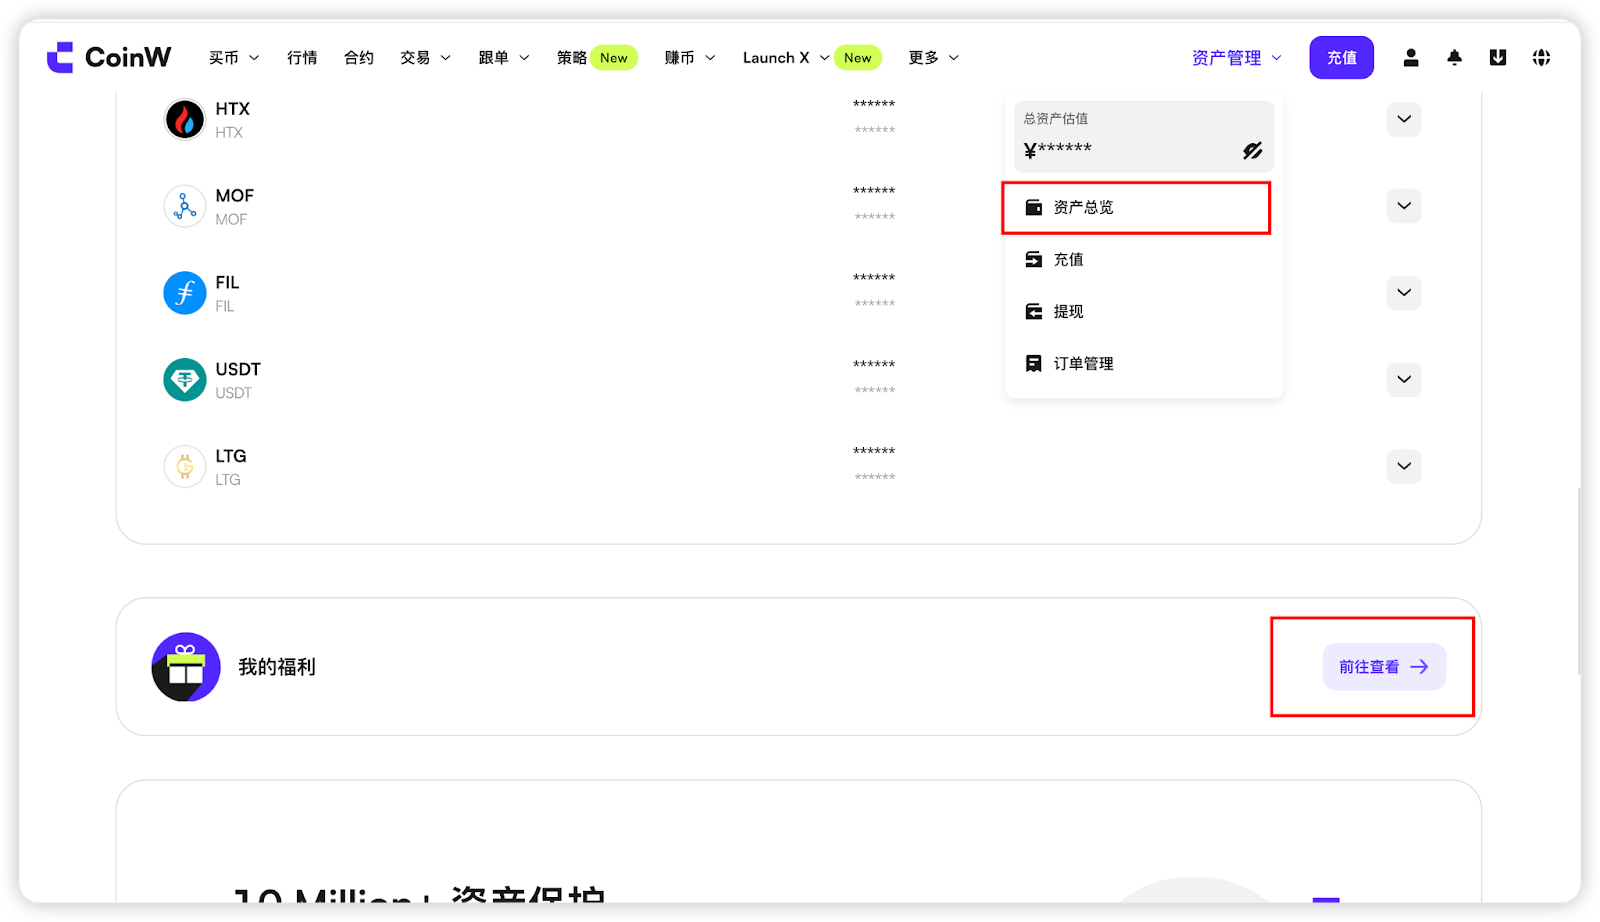
Task: Click the 总资产估值 label
Action: 1056,119
